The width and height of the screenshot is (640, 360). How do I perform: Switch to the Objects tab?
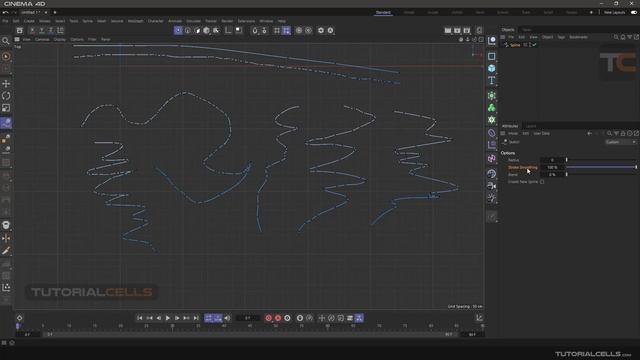pyautogui.click(x=508, y=30)
